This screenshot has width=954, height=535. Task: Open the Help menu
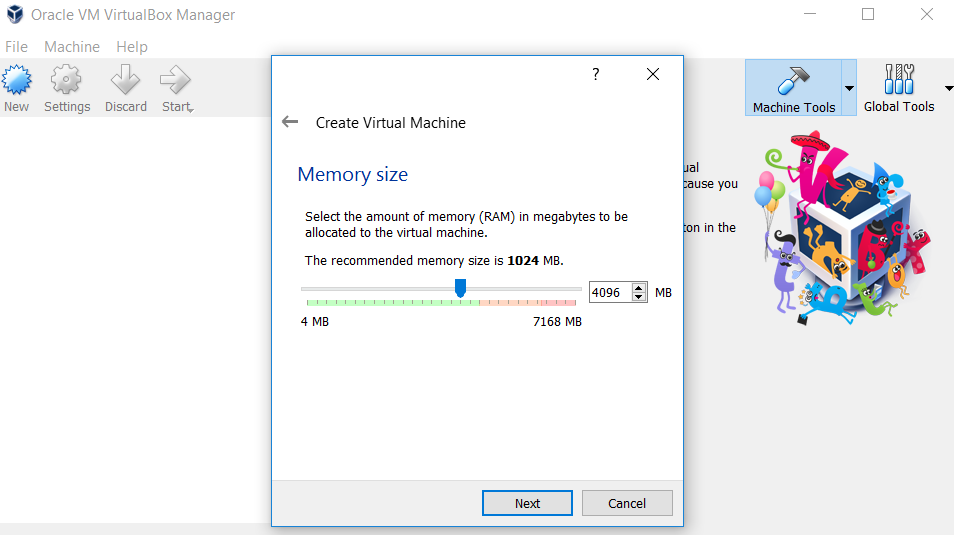click(x=132, y=47)
